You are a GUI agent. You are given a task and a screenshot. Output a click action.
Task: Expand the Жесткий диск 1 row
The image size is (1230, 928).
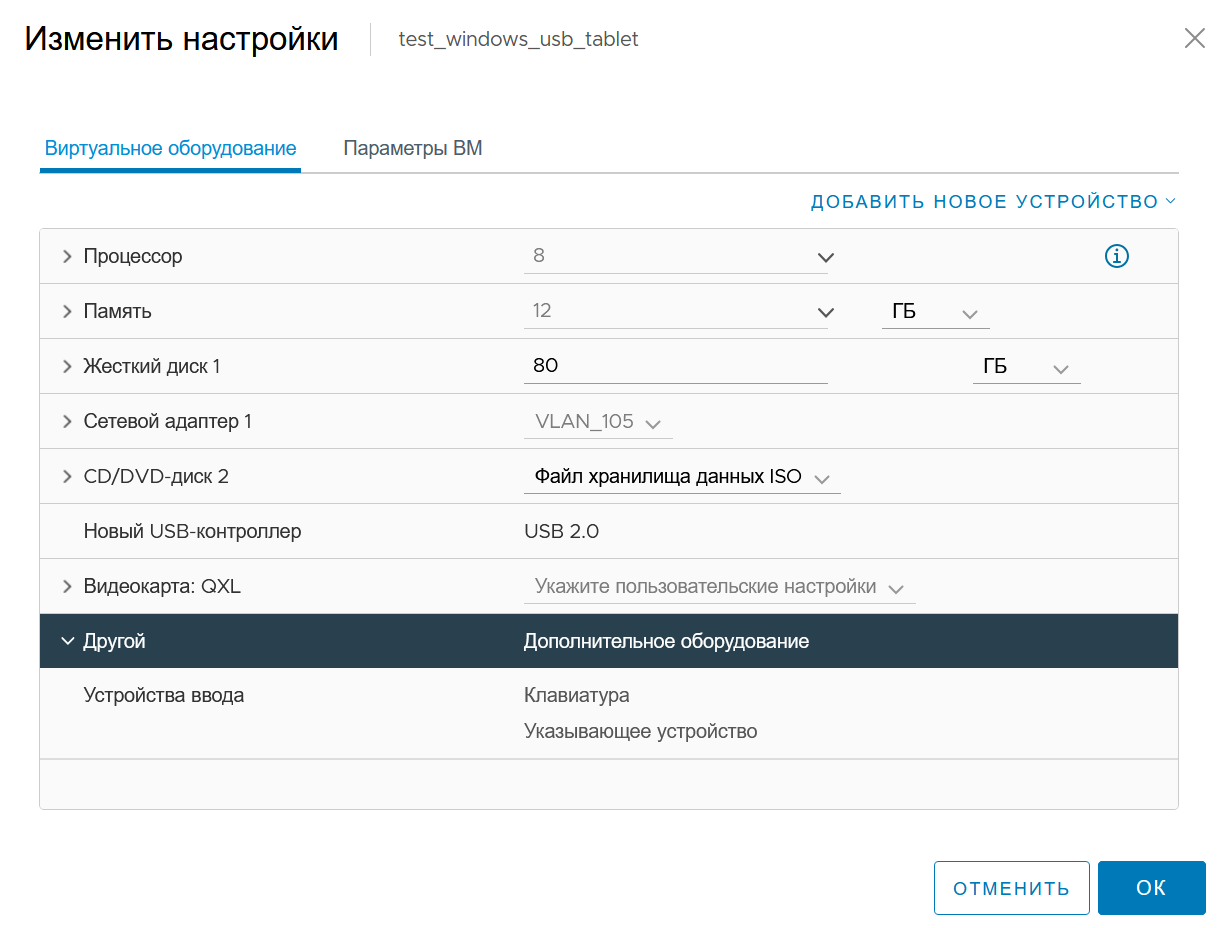click(67, 367)
